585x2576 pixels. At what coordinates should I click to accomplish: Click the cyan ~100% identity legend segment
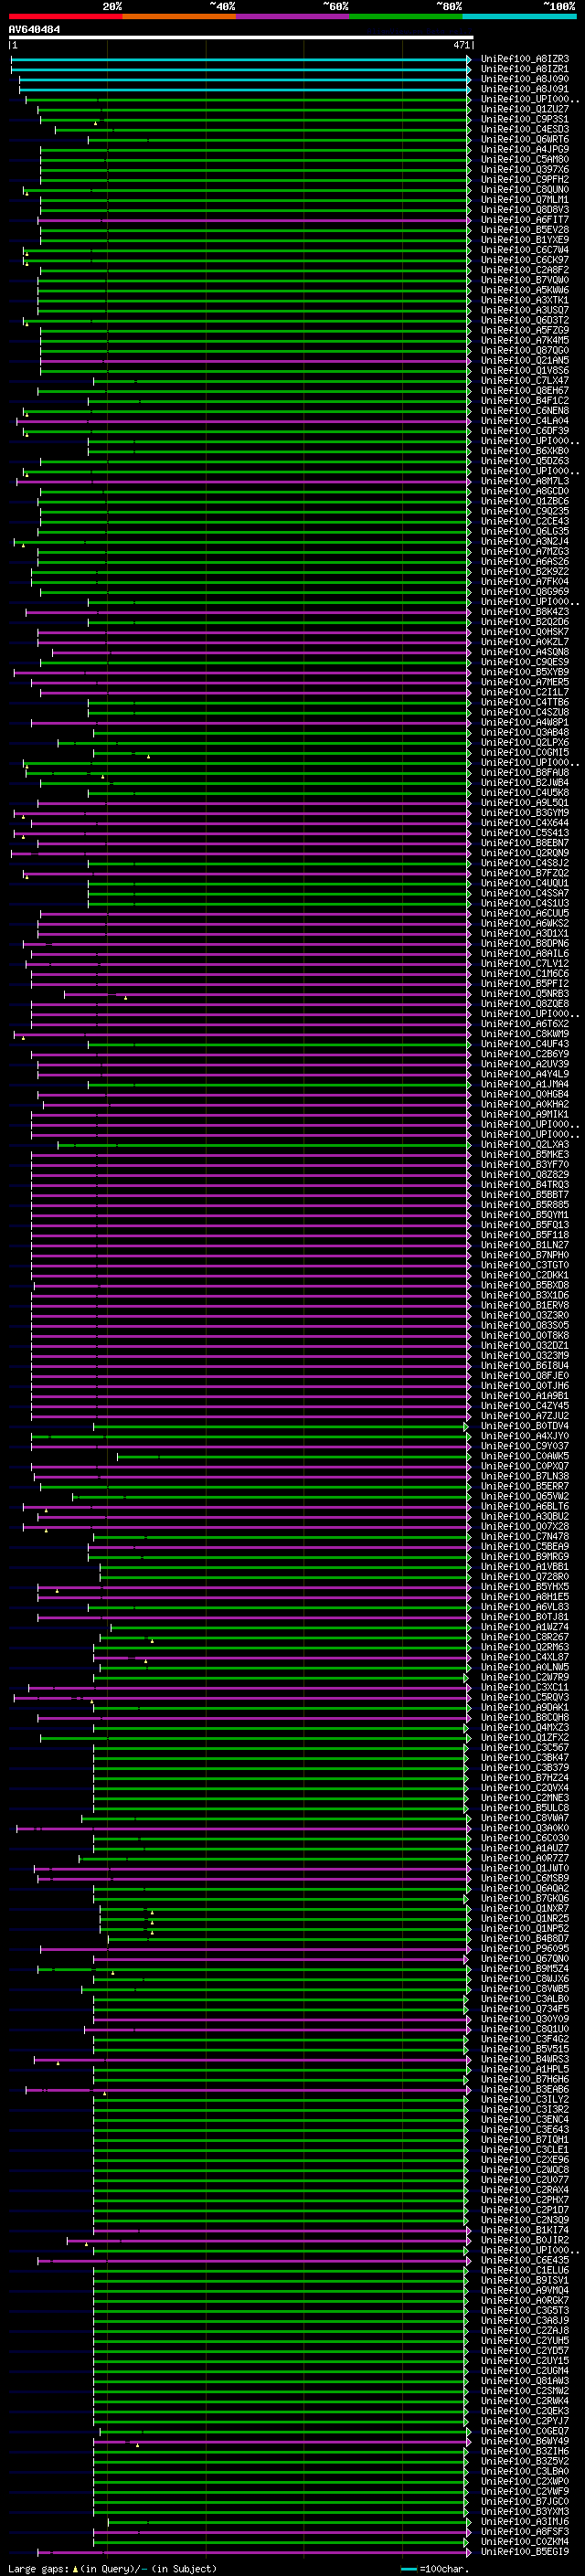(520, 16)
